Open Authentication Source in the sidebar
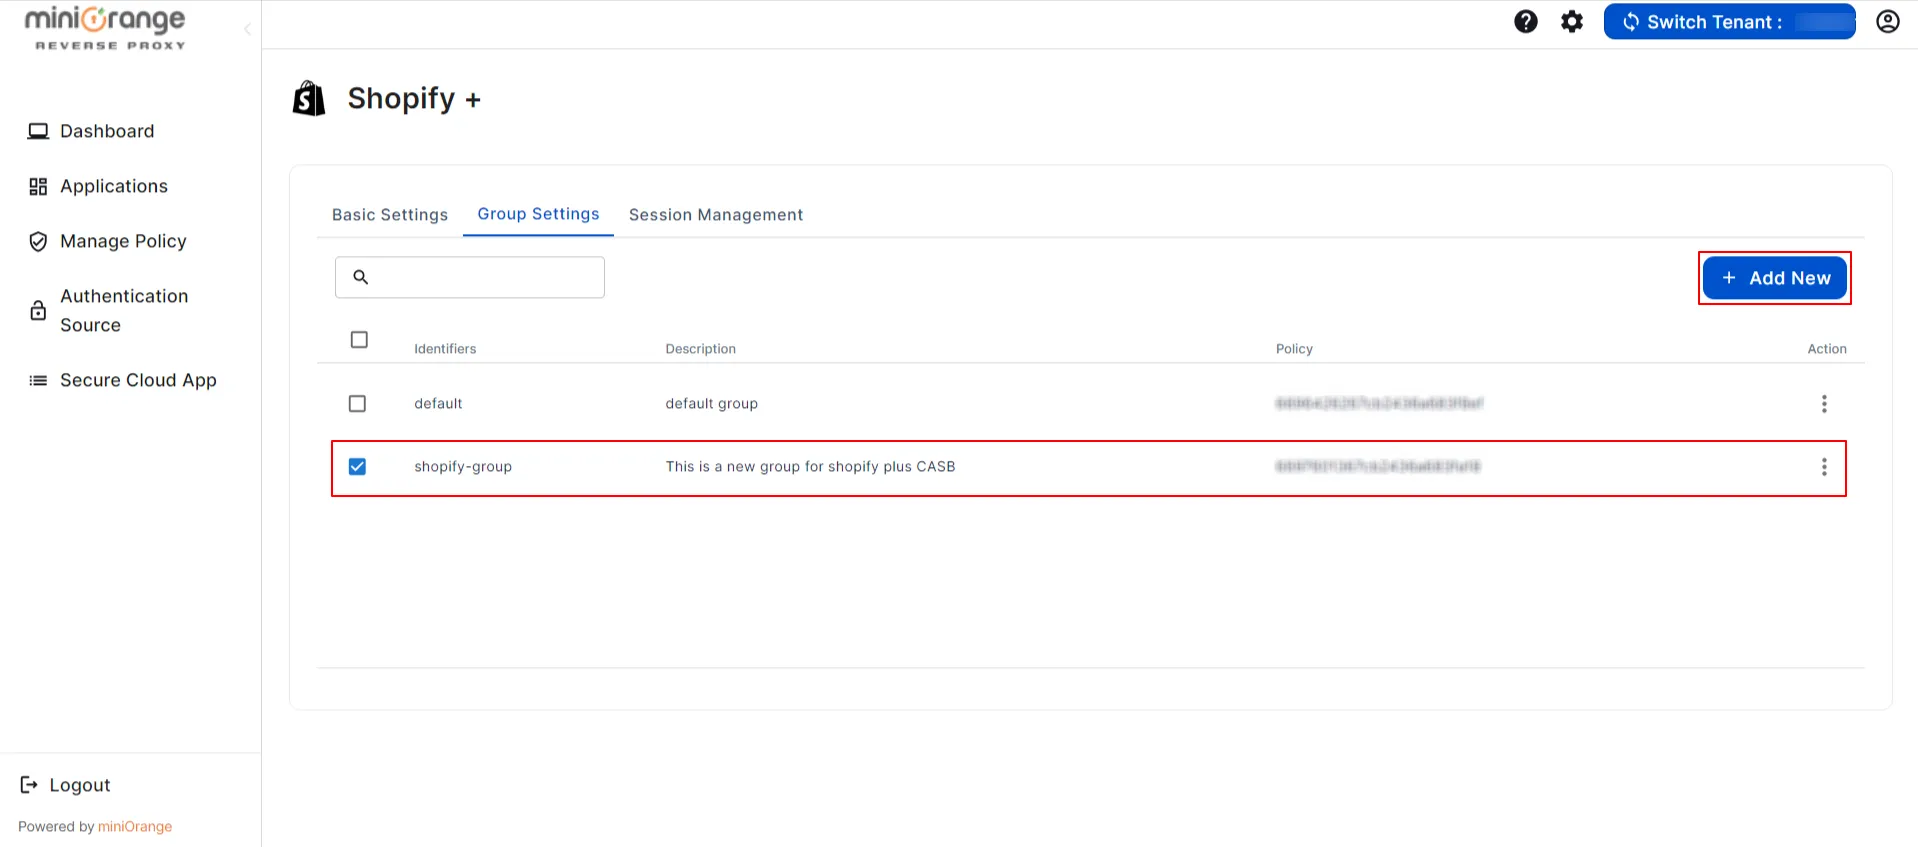Viewport: 1918px width, 847px height. pyautogui.click(x=108, y=310)
